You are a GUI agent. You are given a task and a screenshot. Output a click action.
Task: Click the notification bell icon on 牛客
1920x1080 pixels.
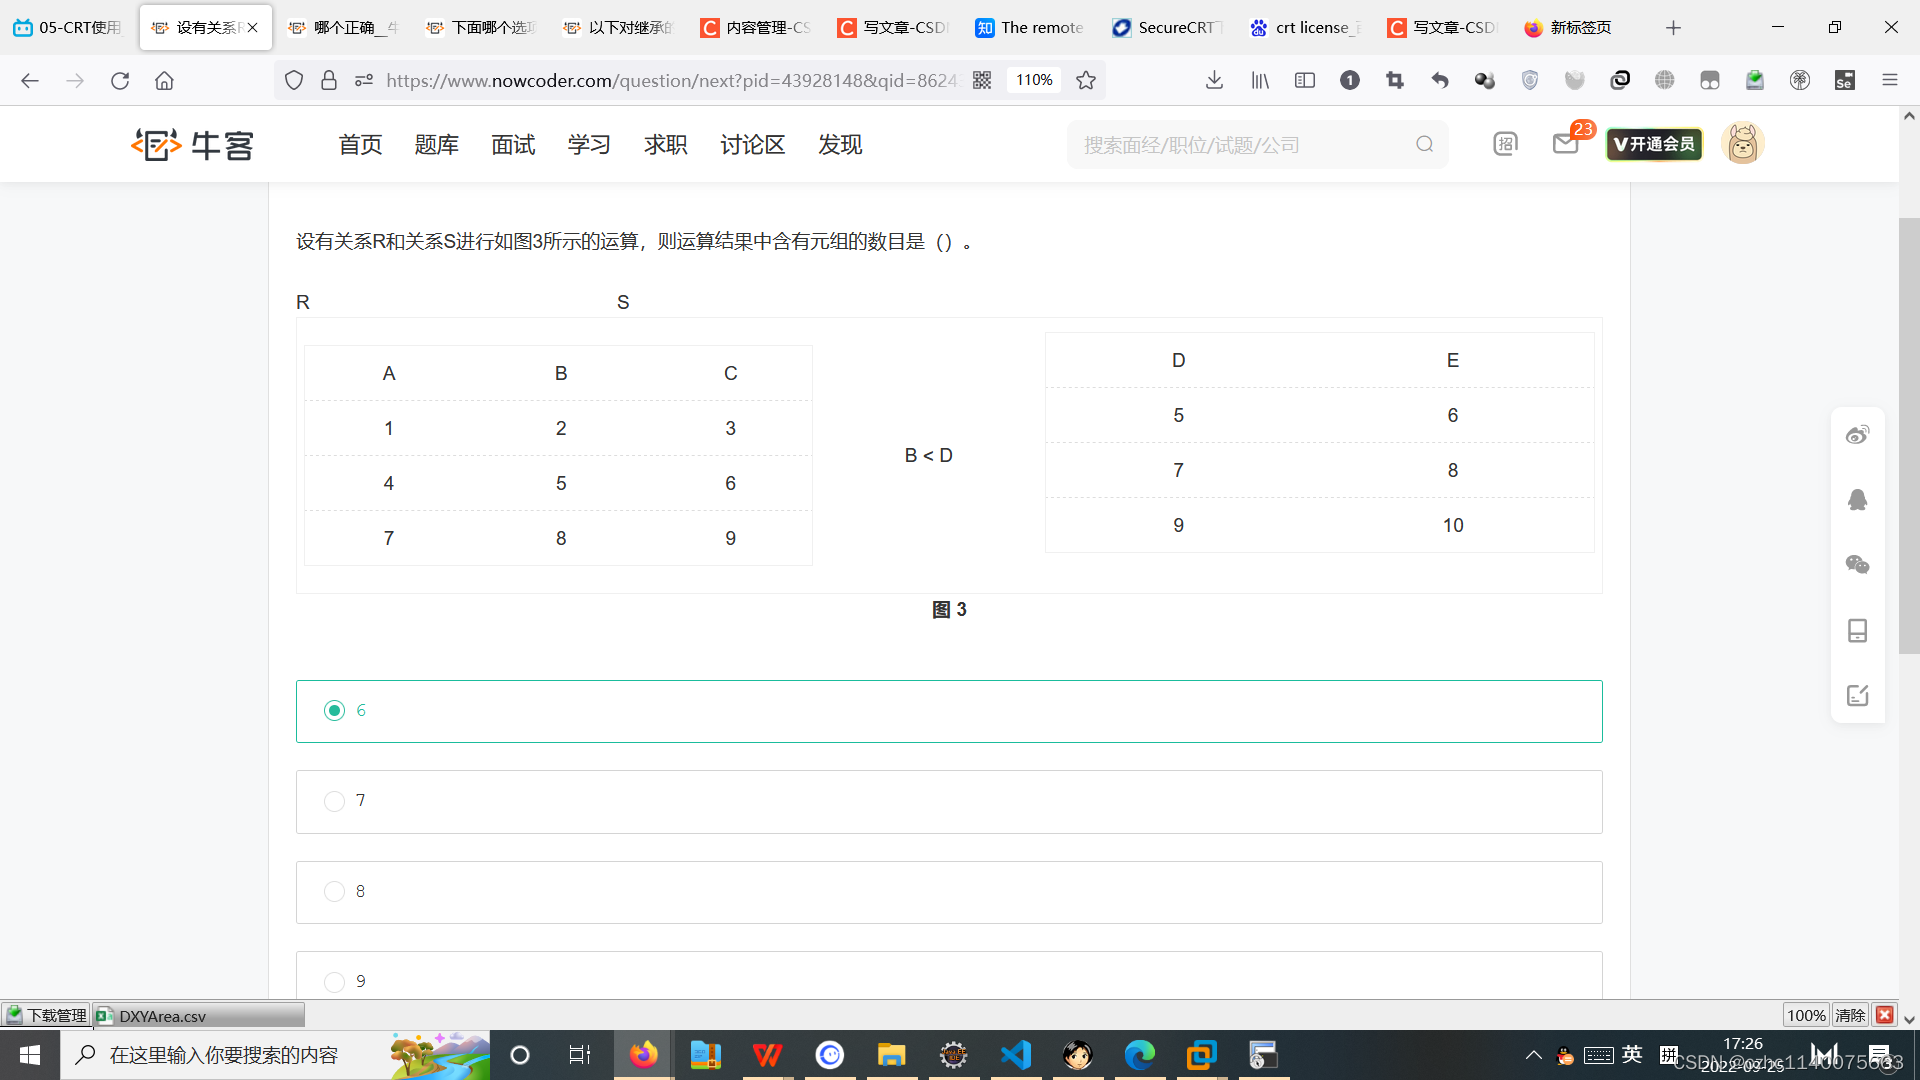pos(1565,144)
